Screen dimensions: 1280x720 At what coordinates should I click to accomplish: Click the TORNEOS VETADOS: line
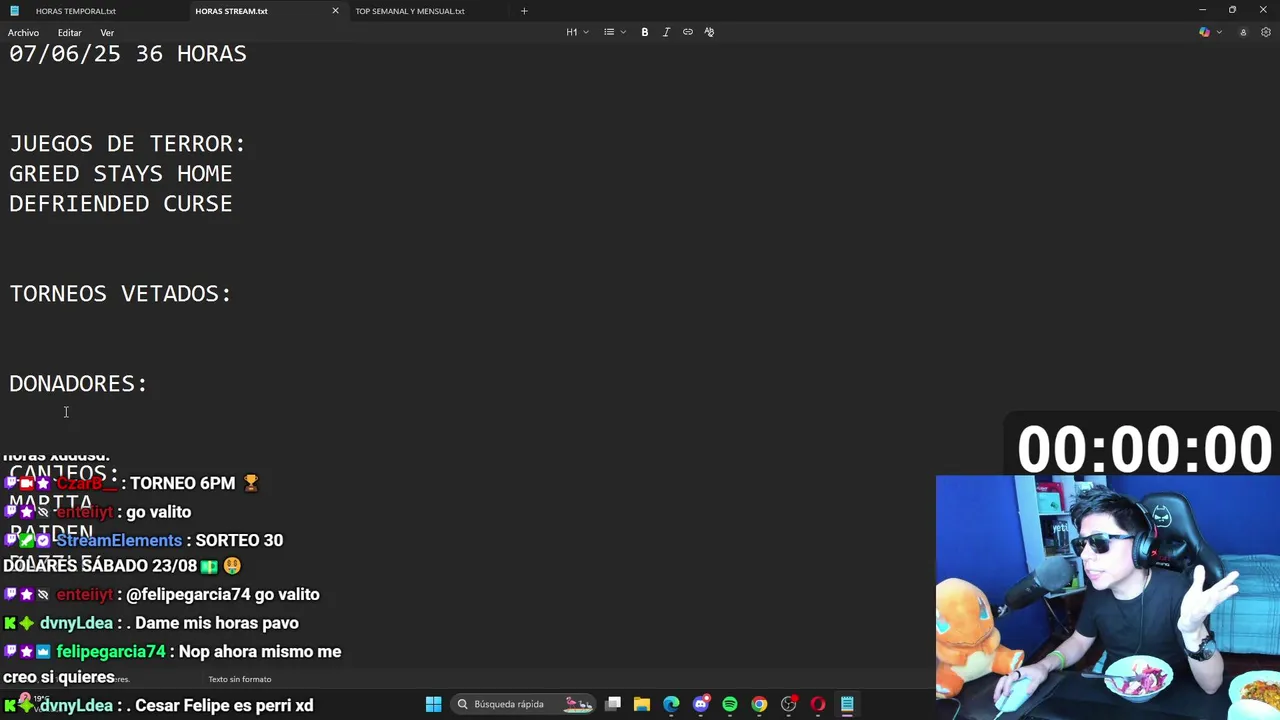[x=120, y=294]
